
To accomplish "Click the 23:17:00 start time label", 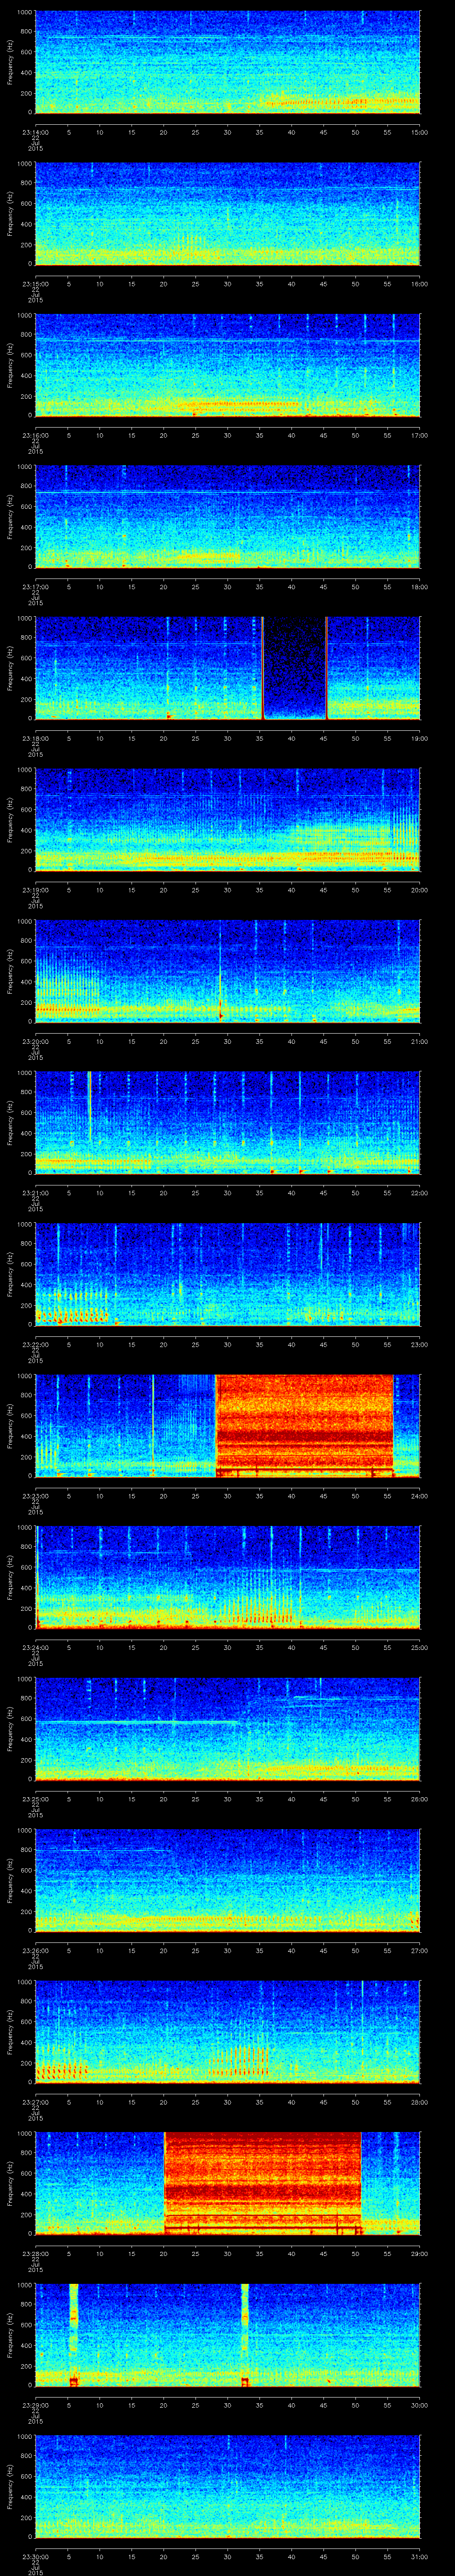I will pos(36,586).
